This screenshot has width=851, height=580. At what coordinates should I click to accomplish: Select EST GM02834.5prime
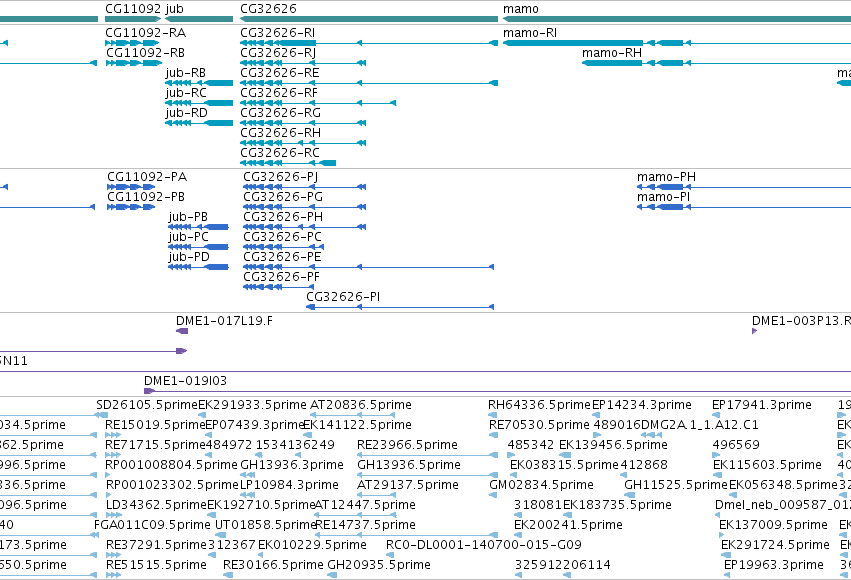[541, 486]
